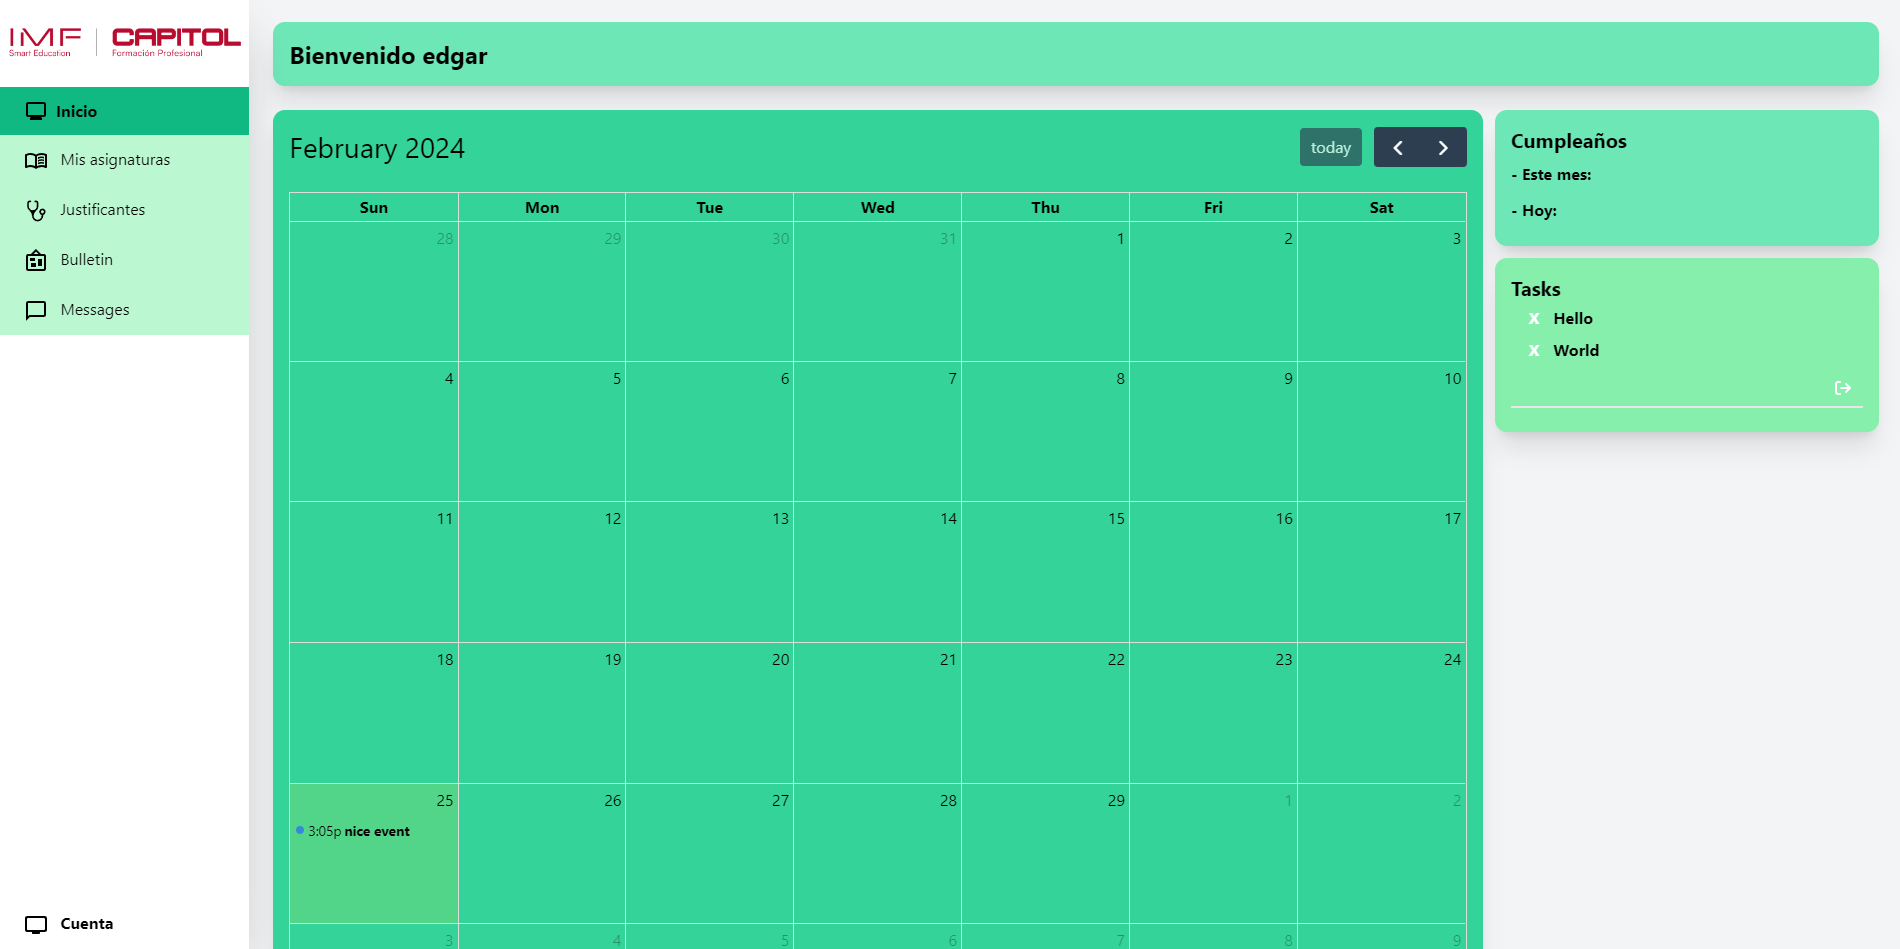Open Mis asignaturas menu item

pos(115,160)
